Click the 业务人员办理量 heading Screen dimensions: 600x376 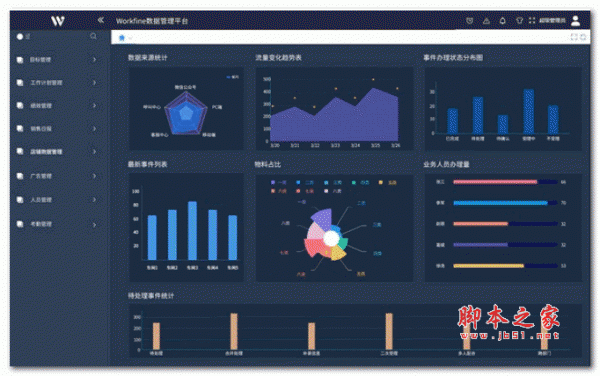point(446,164)
